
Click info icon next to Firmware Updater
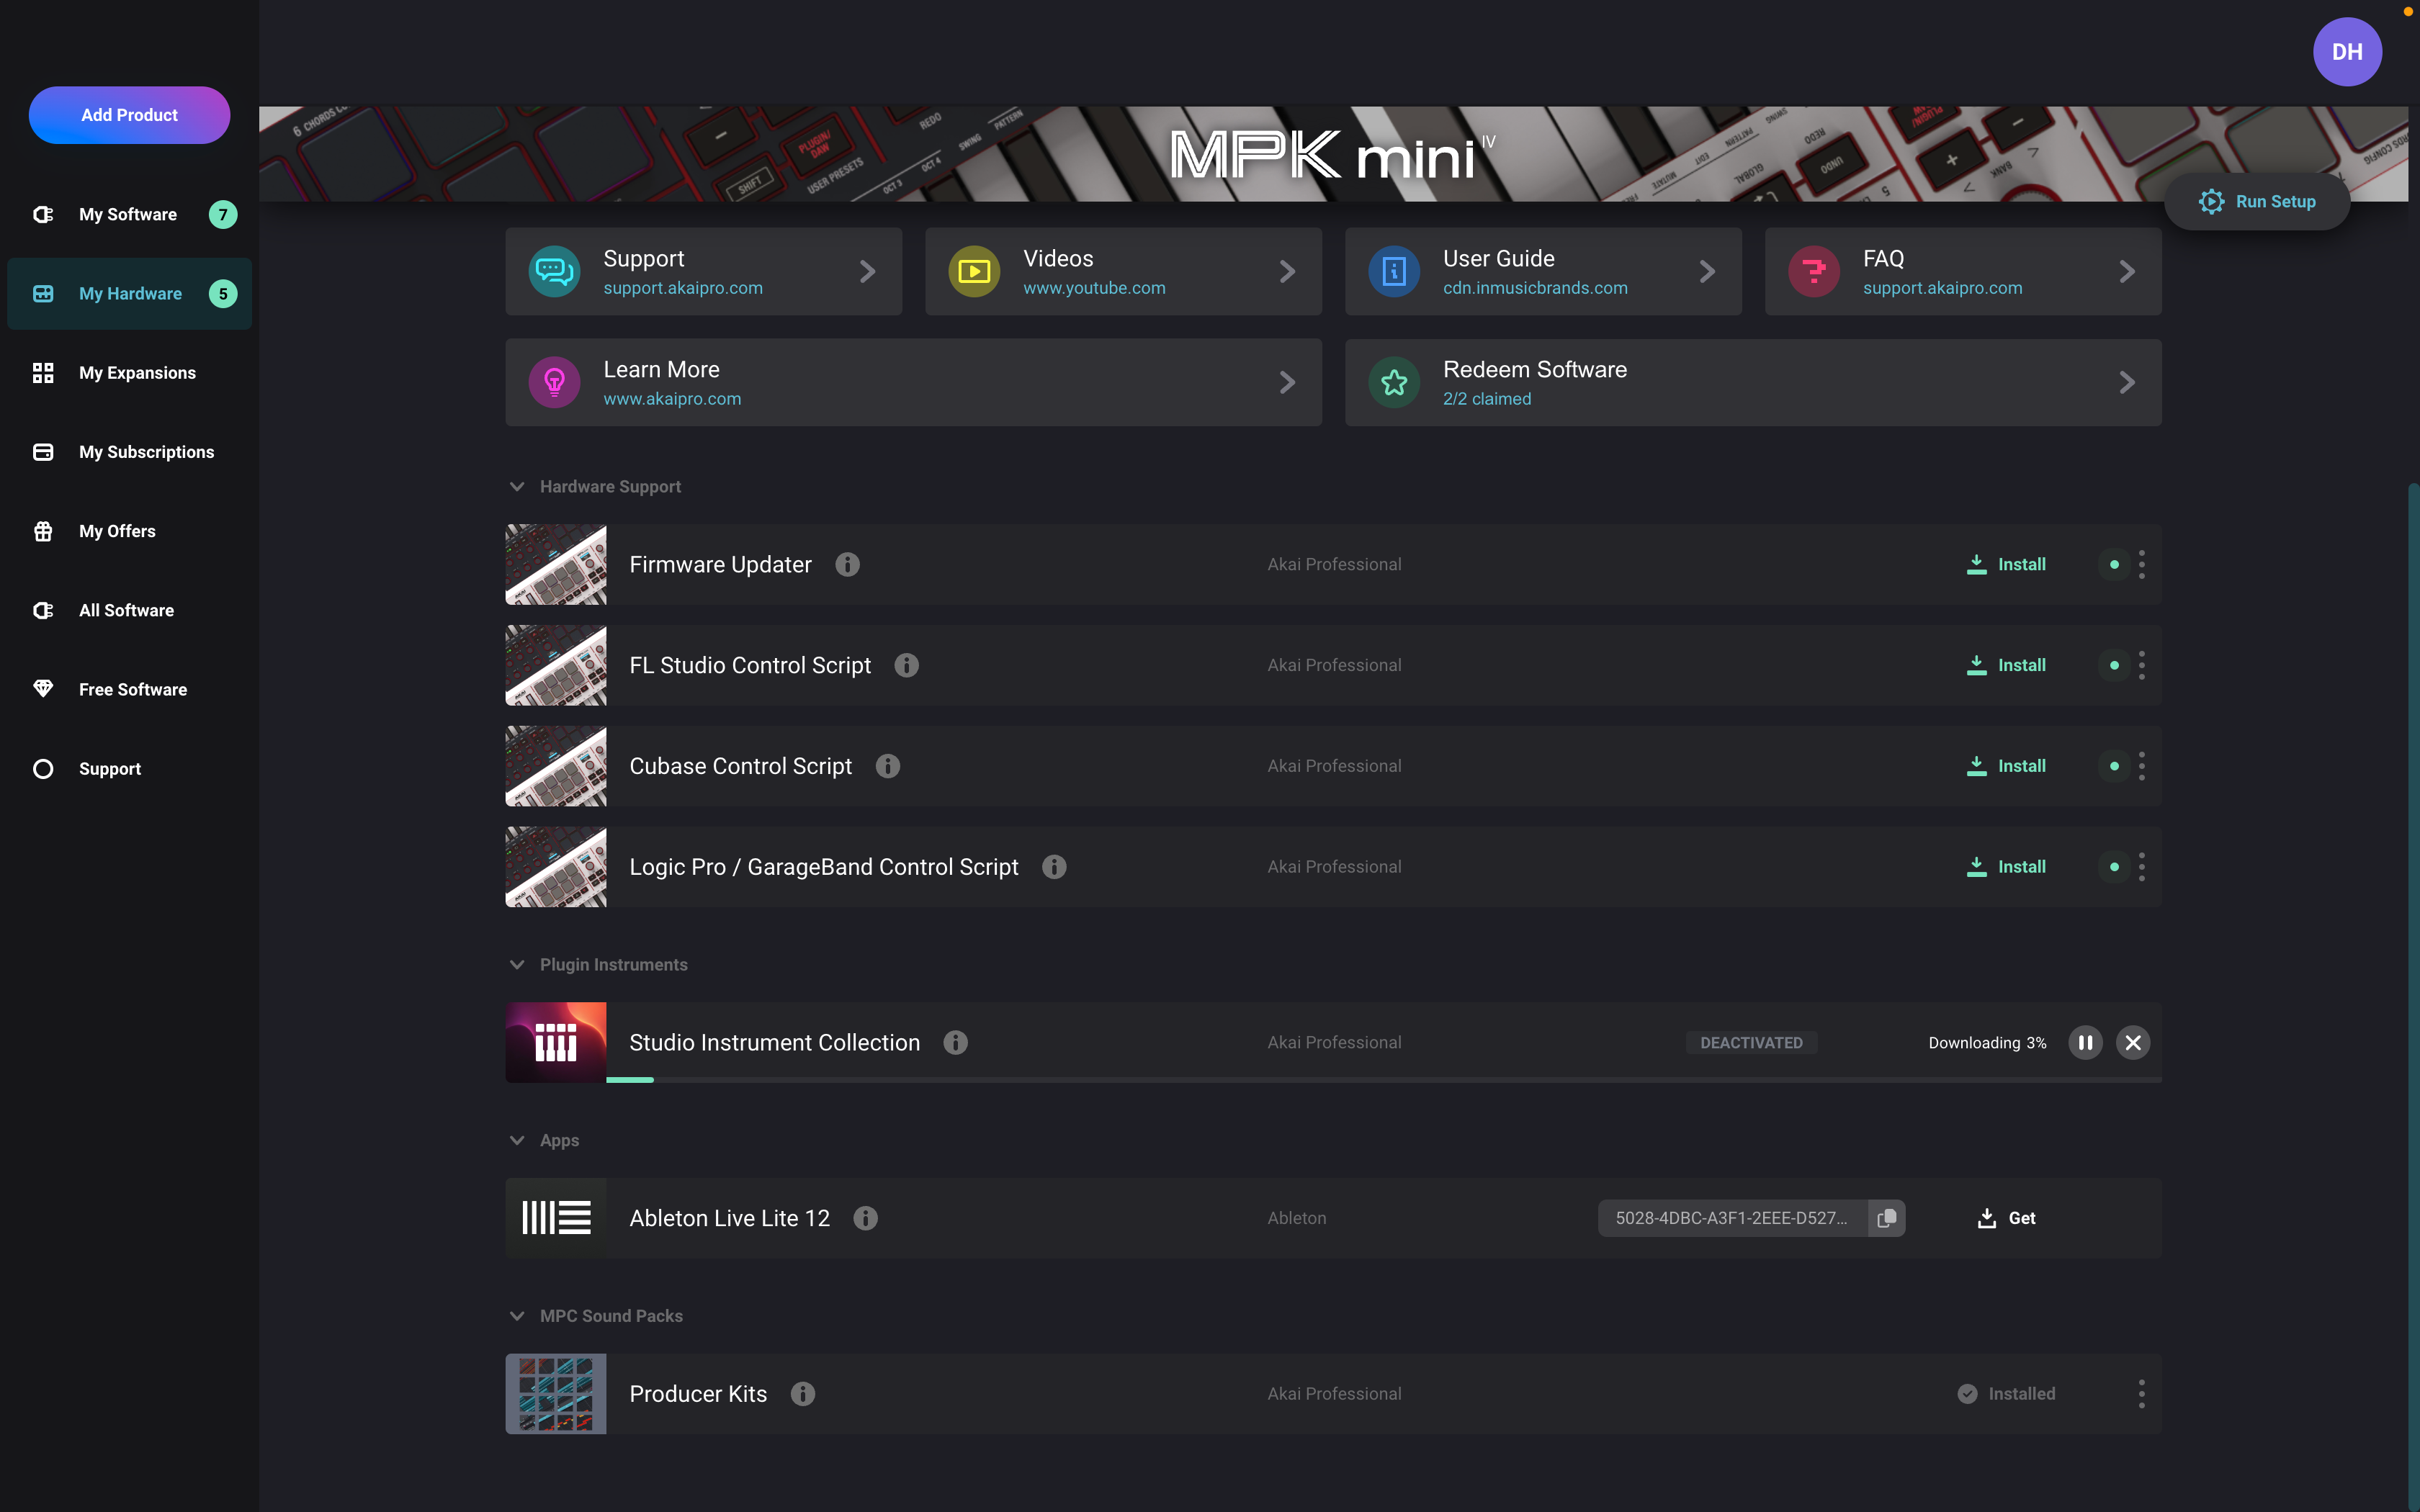pyautogui.click(x=847, y=564)
